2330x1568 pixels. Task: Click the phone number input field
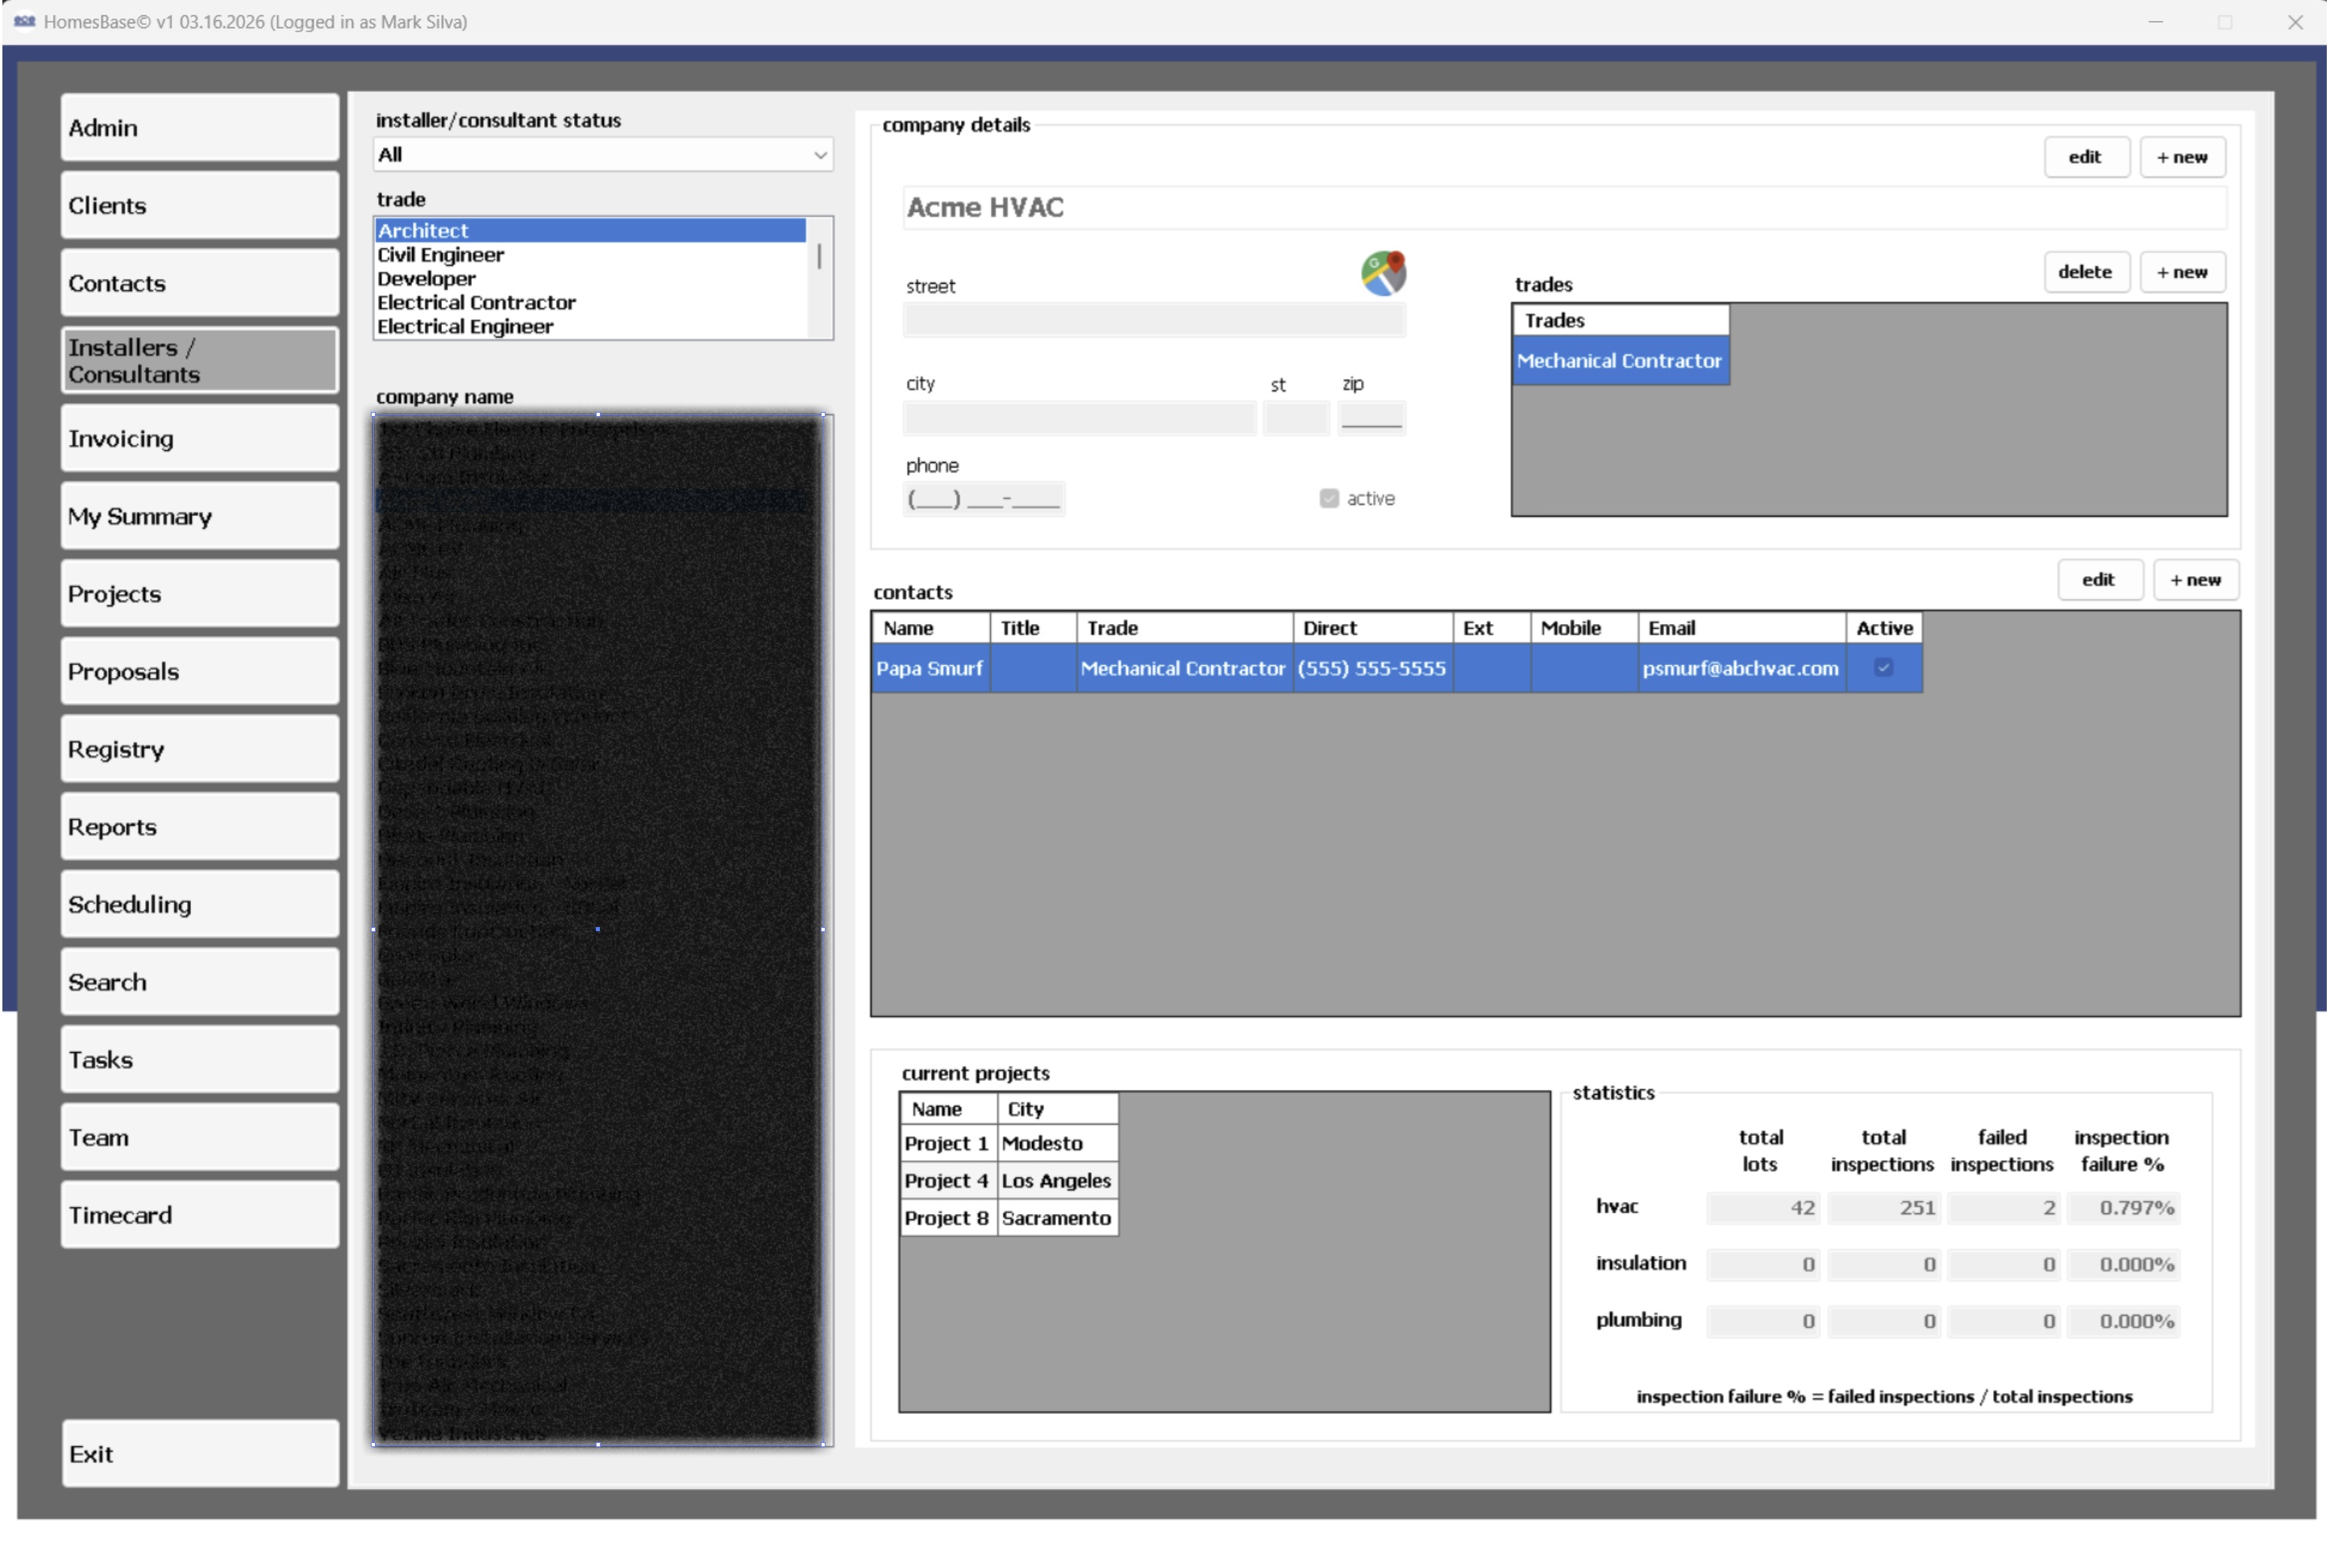click(x=983, y=498)
